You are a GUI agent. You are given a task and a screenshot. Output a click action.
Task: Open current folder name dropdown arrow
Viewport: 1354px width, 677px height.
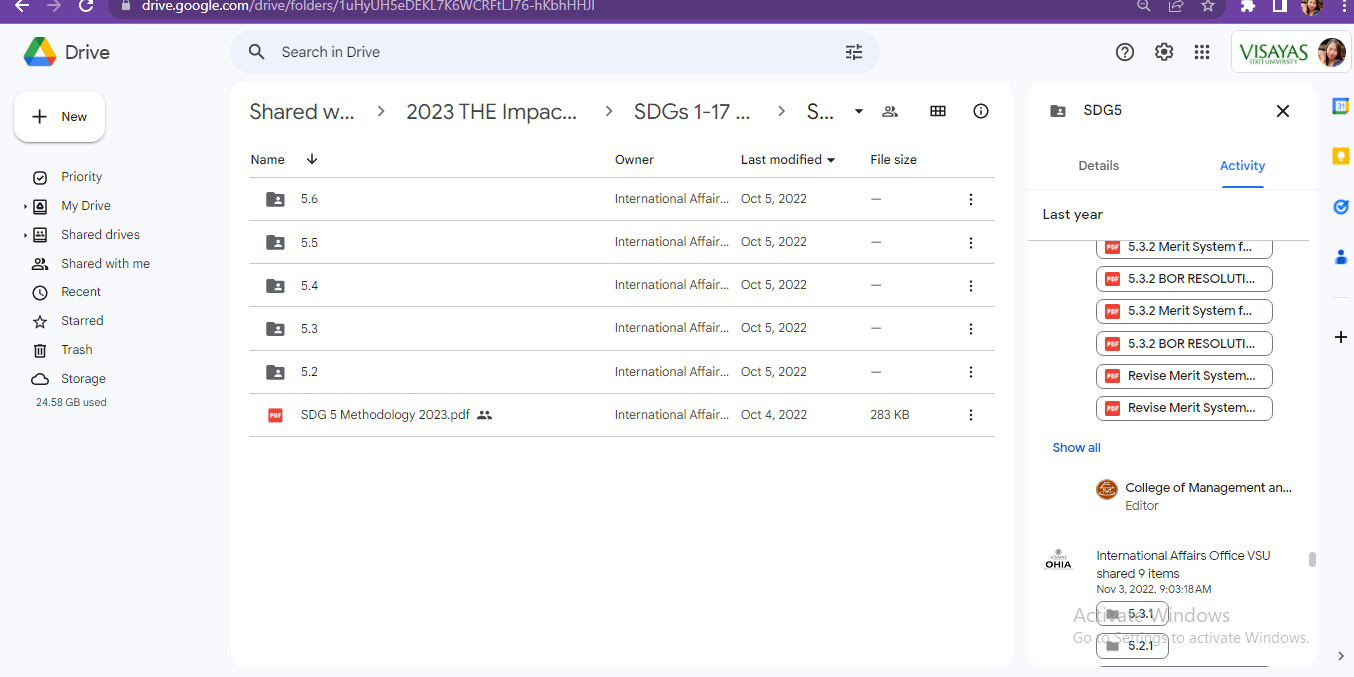click(858, 111)
